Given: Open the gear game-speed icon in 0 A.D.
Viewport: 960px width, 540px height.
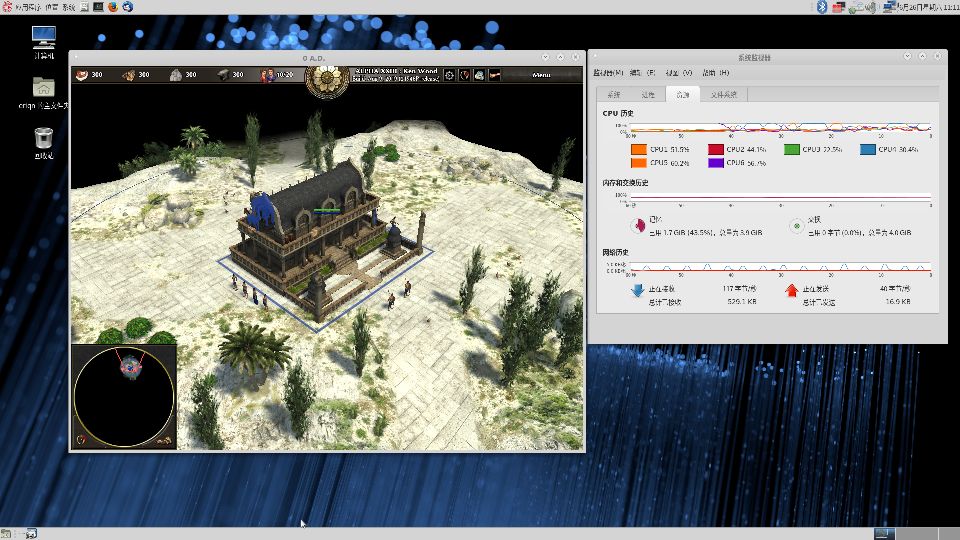Looking at the screenshot, I should (x=449, y=75).
